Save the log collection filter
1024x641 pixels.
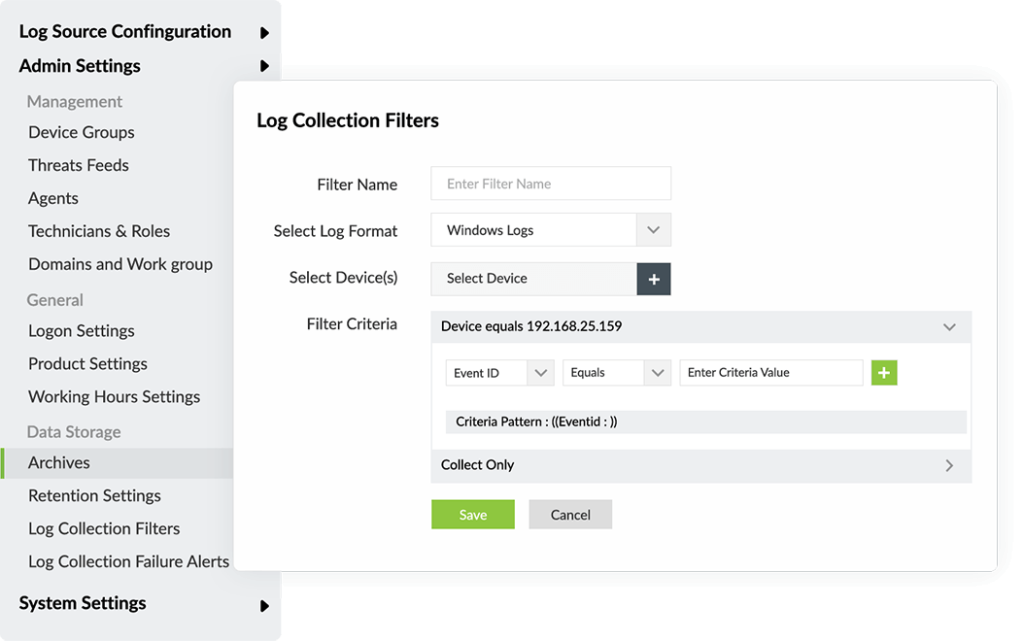tap(473, 514)
